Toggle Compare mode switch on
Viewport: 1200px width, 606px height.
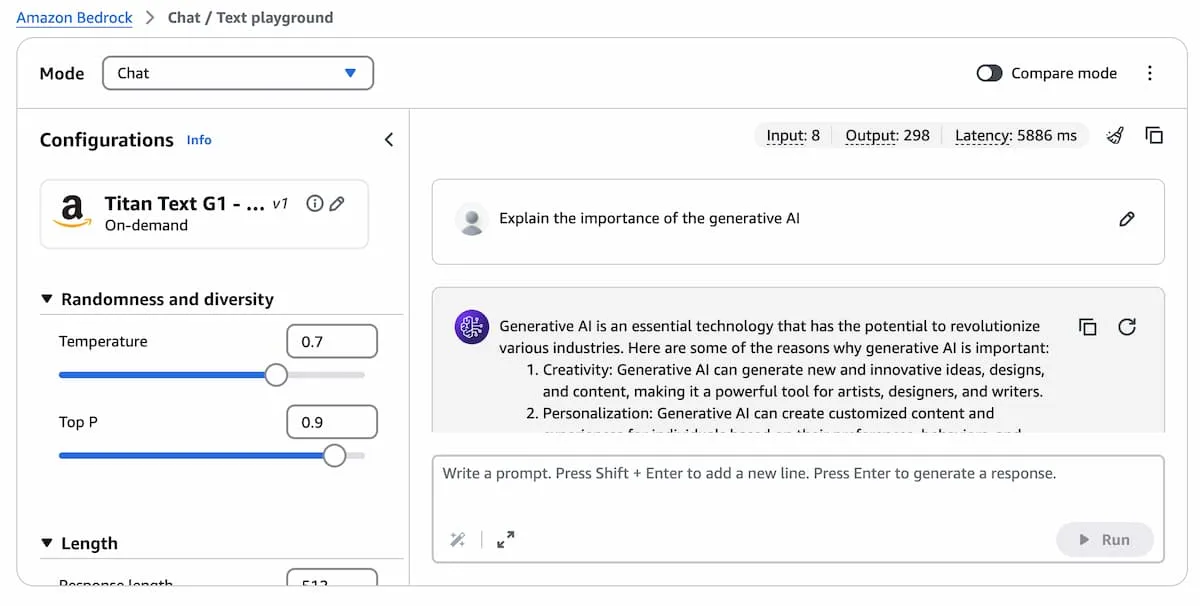(x=989, y=73)
